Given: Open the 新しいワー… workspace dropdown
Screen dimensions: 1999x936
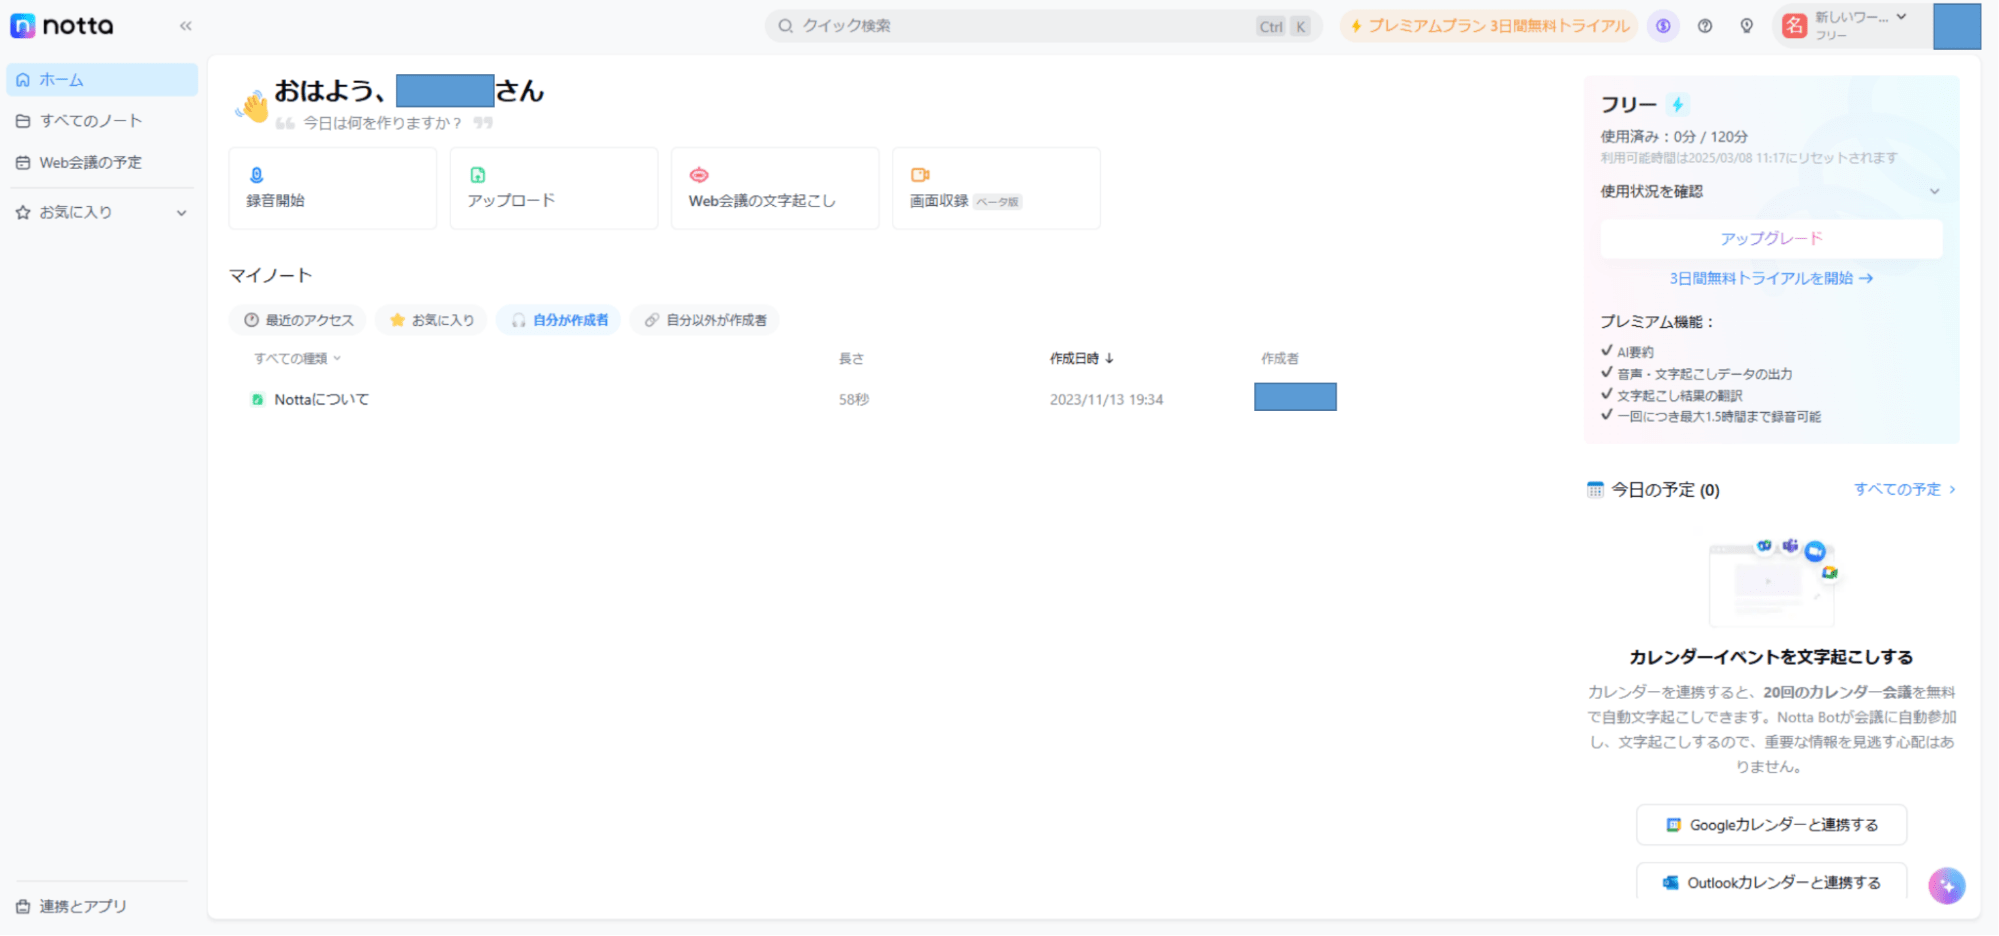Looking at the screenshot, I should 1850,26.
